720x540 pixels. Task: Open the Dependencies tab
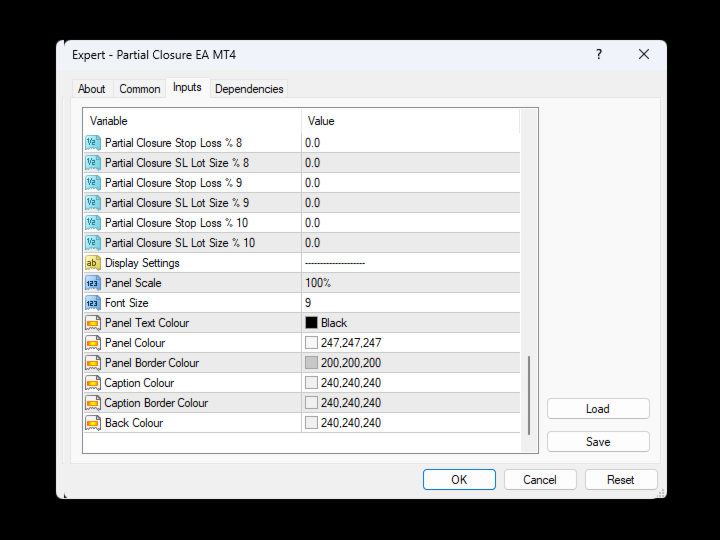tap(249, 89)
